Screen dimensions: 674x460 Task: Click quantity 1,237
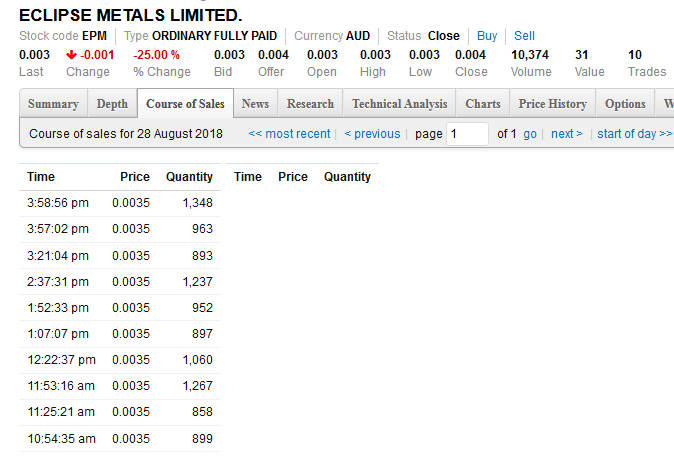[x=198, y=282]
